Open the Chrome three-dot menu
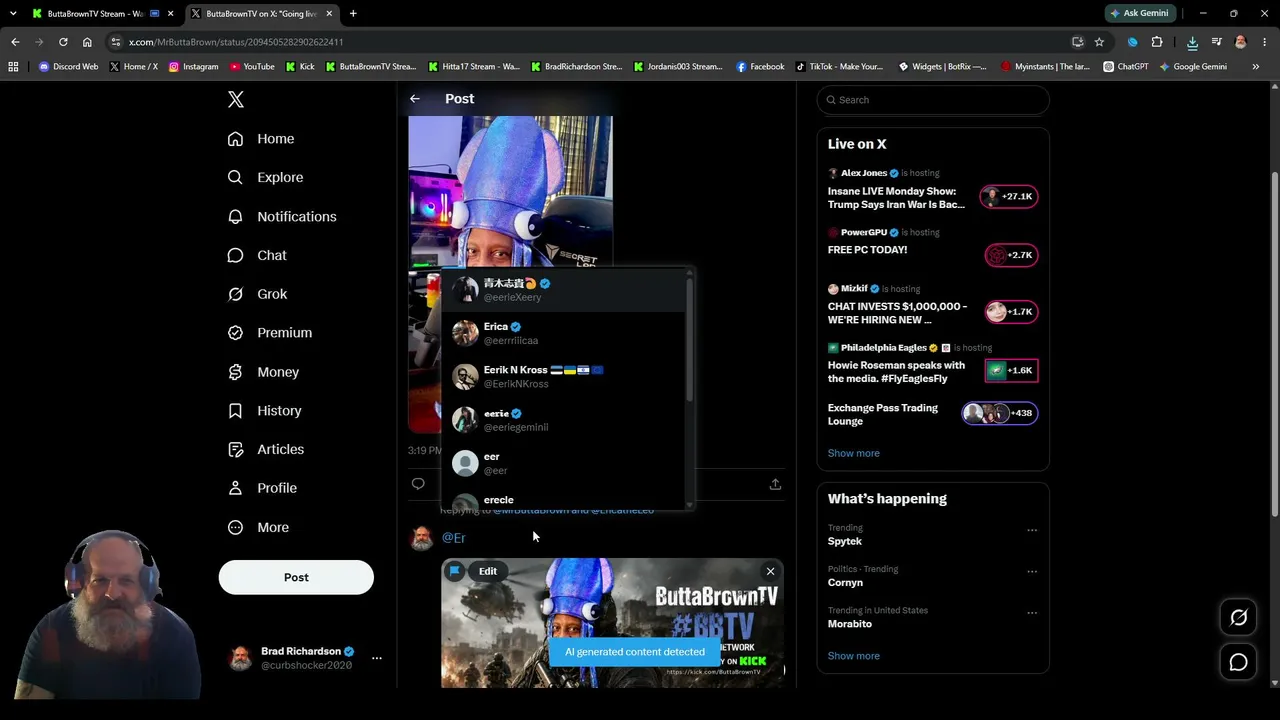Image resolution: width=1280 pixels, height=720 pixels. [1265, 42]
